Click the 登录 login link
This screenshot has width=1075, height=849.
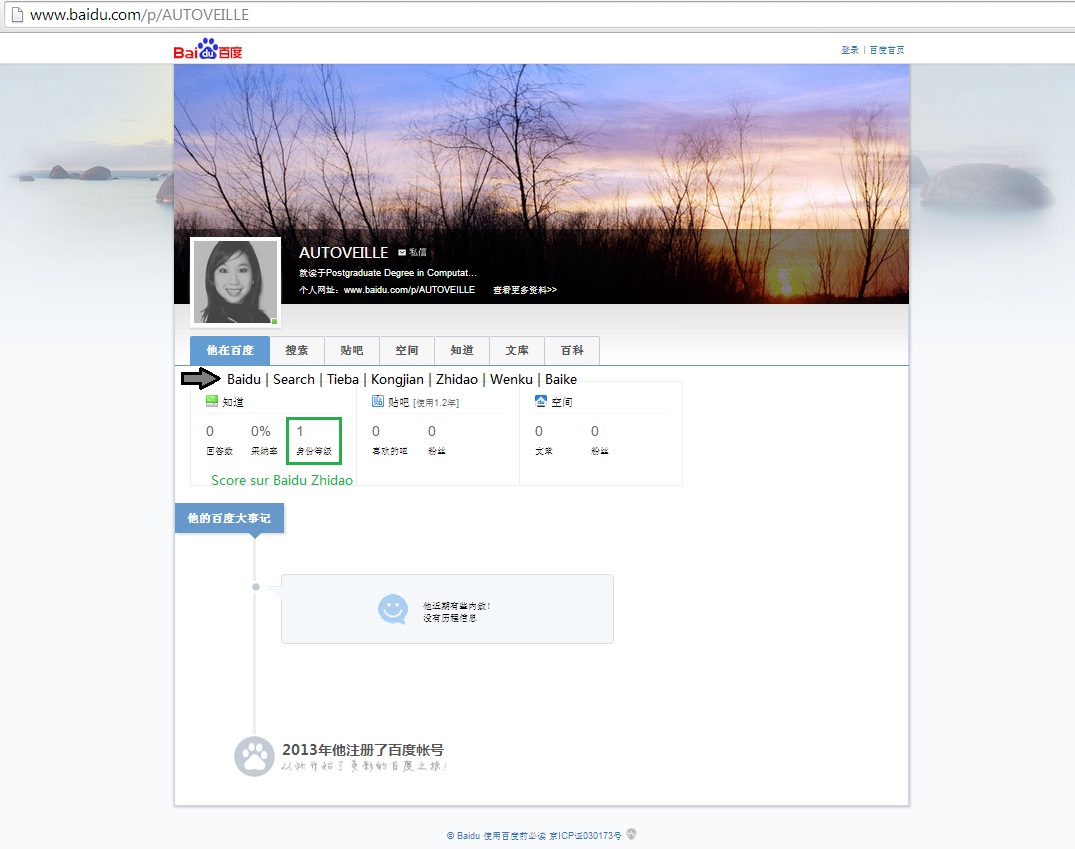tap(850, 50)
